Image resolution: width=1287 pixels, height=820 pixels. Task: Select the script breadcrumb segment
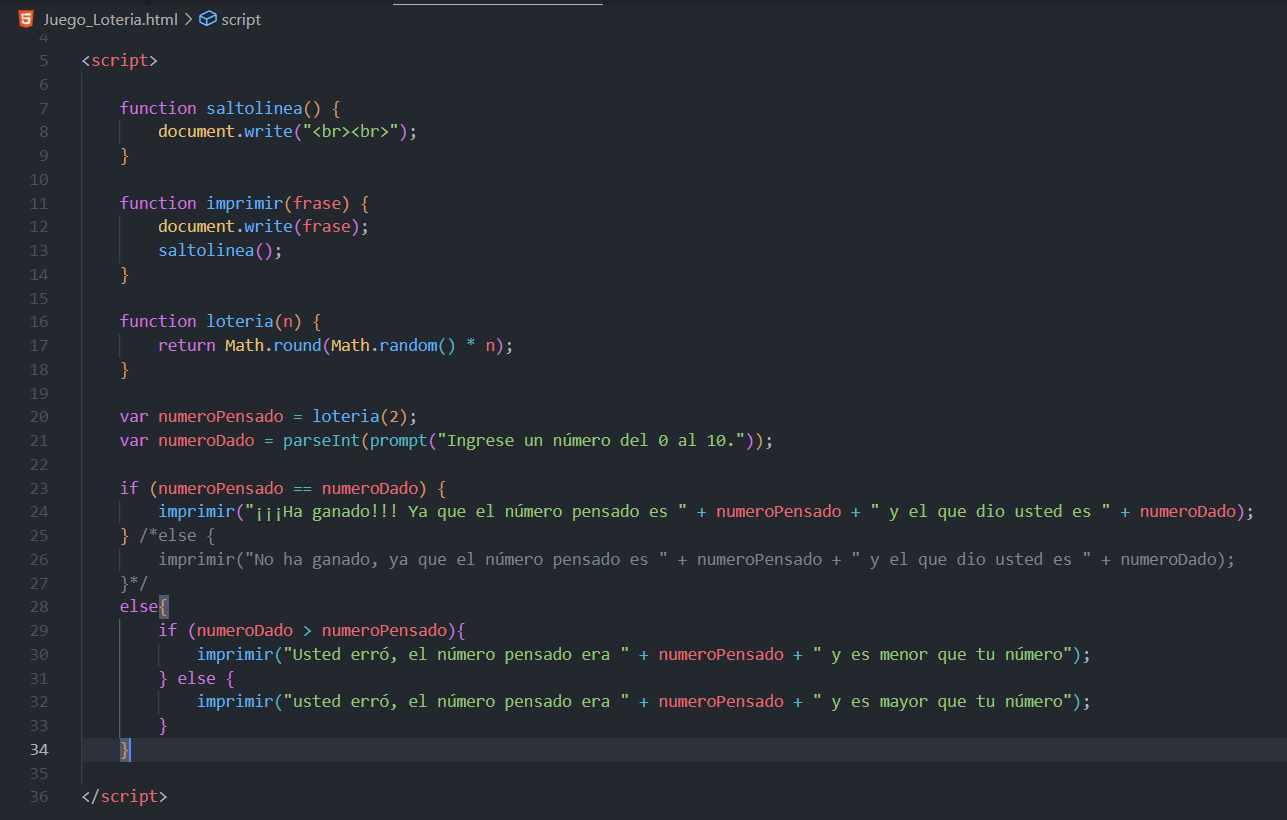(x=241, y=19)
